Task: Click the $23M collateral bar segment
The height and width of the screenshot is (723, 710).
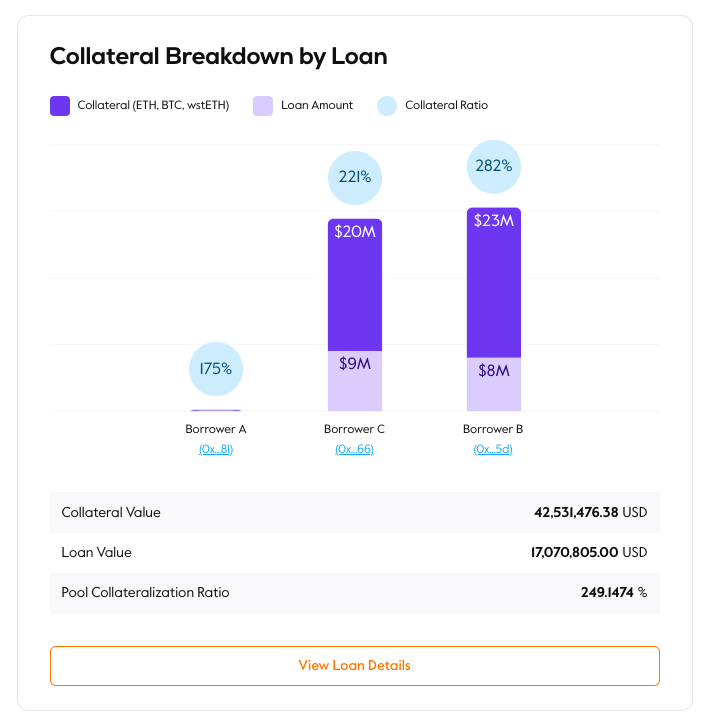Action: coord(494,283)
